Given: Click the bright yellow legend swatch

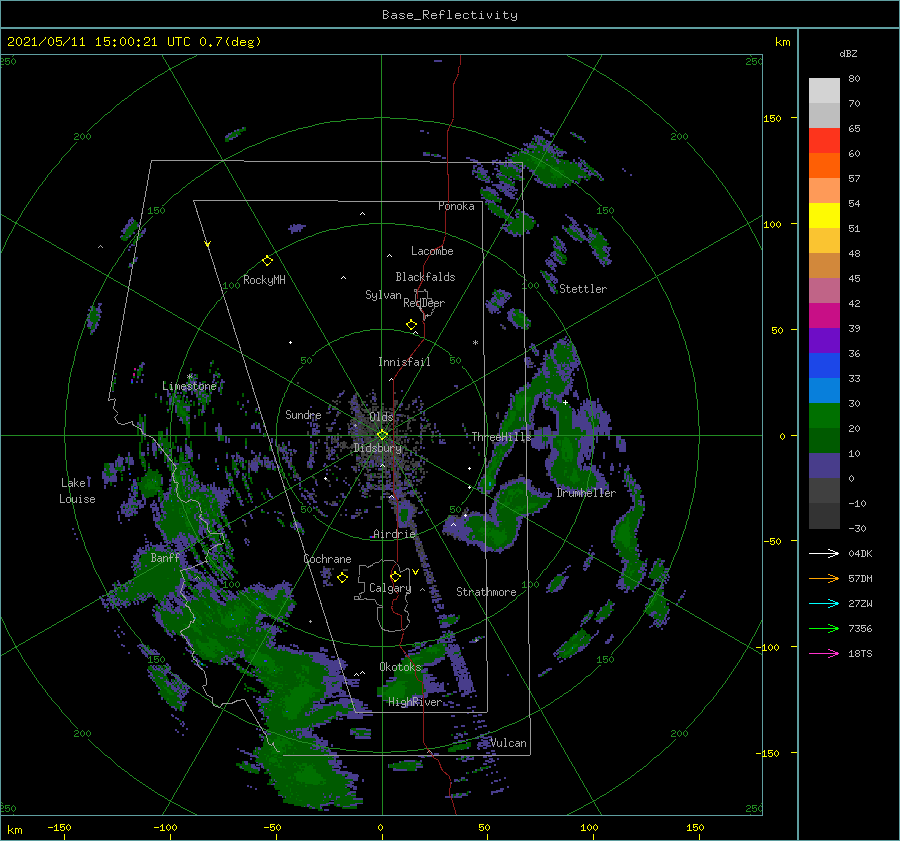Looking at the screenshot, I should (x=824, y=216).
